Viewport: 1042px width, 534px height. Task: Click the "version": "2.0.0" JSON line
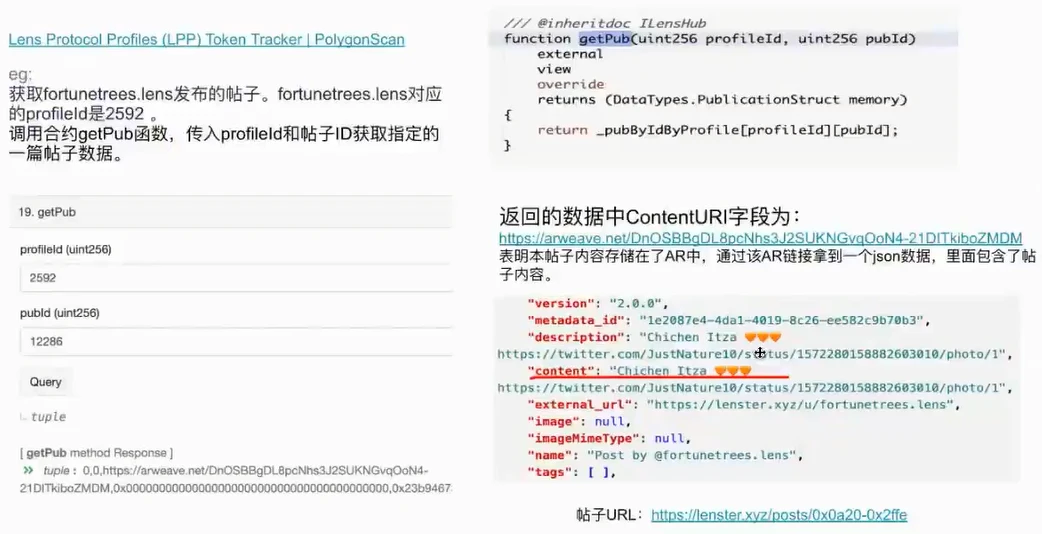[x=597, y=304]
